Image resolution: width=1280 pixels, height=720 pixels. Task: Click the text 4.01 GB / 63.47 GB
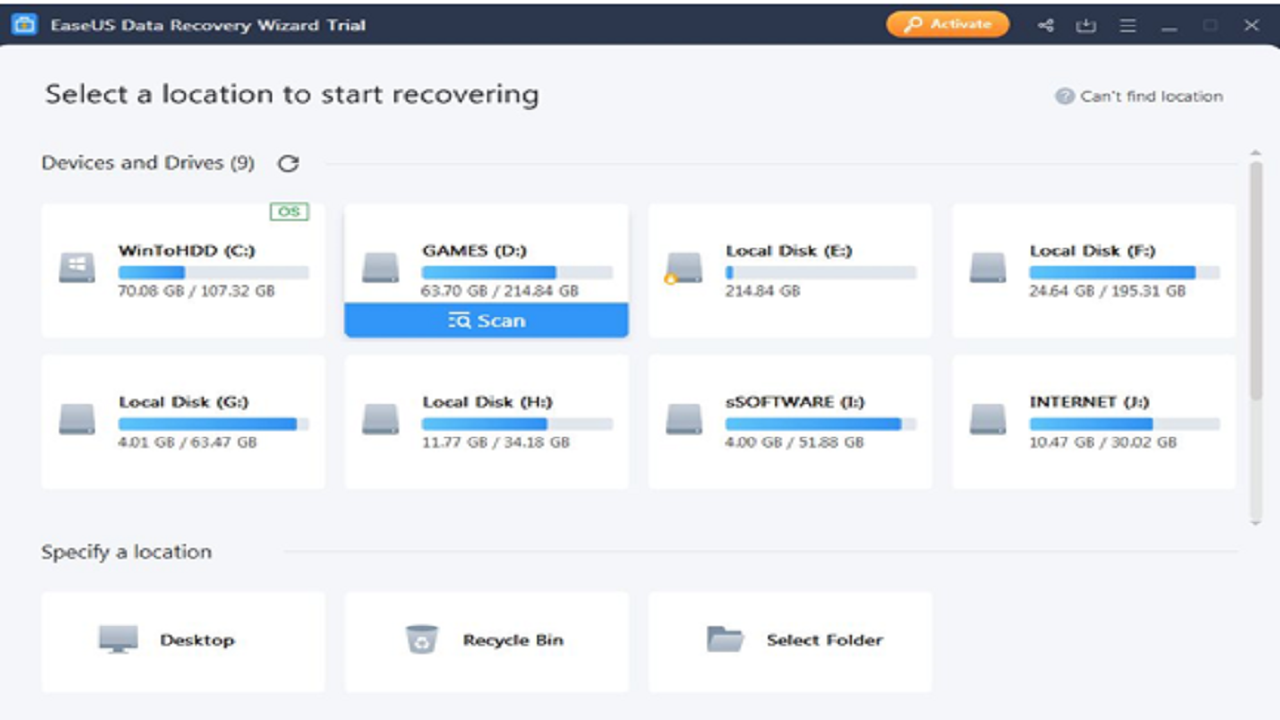click(x=188, y=442)
